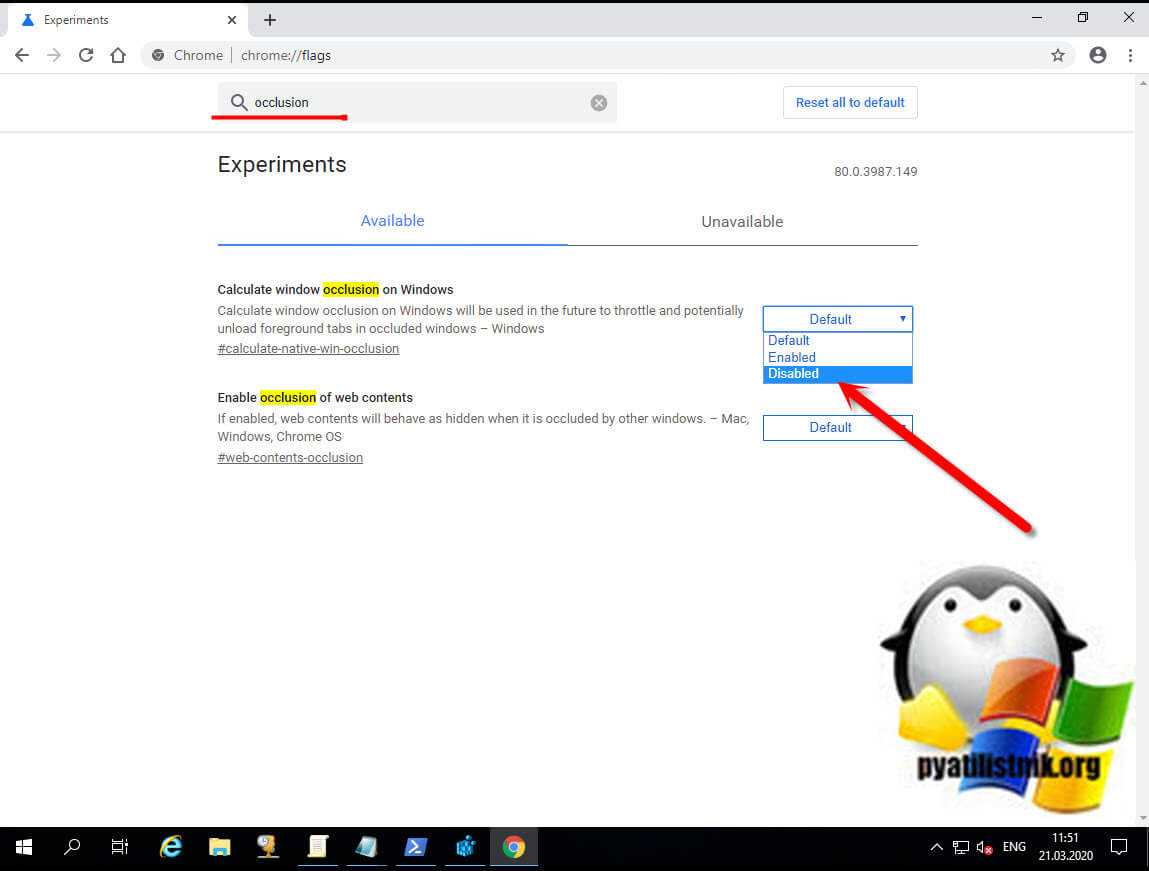The image size is (1149, 871).
Task: Bookmark this page with the star icon
Action: 1057,55
